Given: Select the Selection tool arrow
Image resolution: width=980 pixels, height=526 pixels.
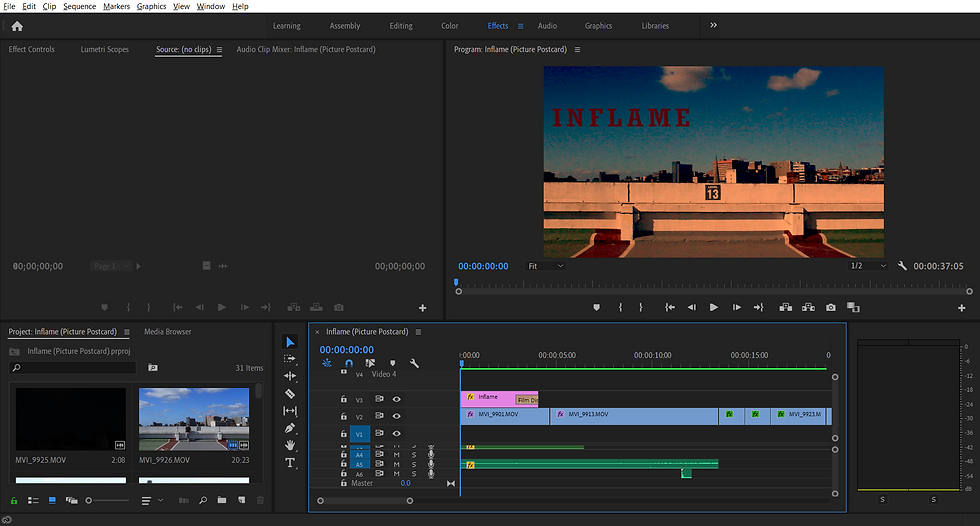Looking at the screenshot, I should coord(290,342).
